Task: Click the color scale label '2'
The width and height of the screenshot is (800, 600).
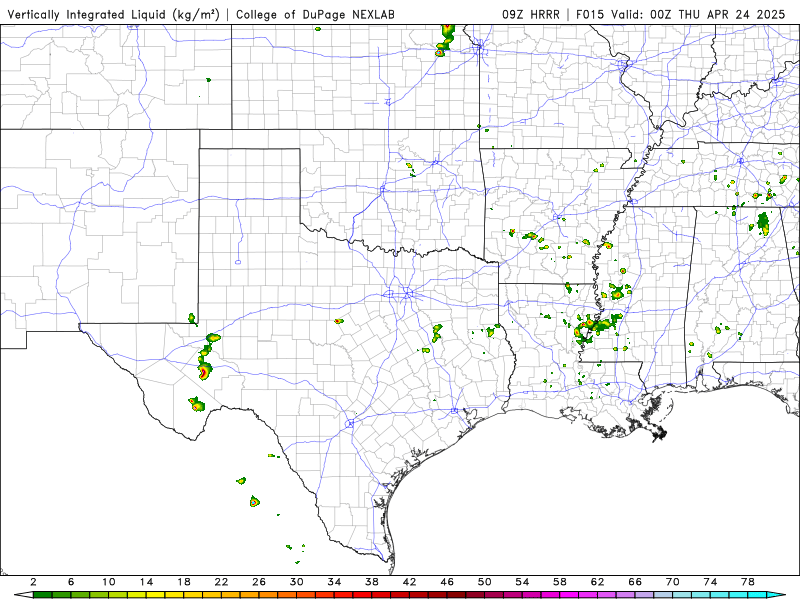Action: (x=34, y=582)
